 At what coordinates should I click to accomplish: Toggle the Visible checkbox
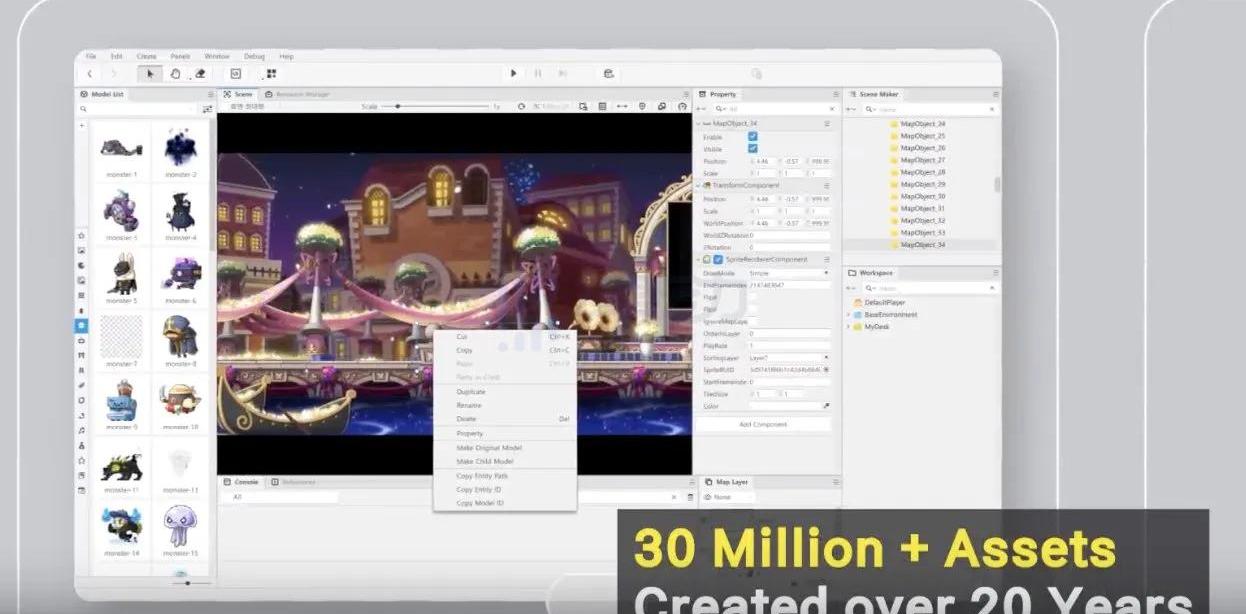click(753, 149)
